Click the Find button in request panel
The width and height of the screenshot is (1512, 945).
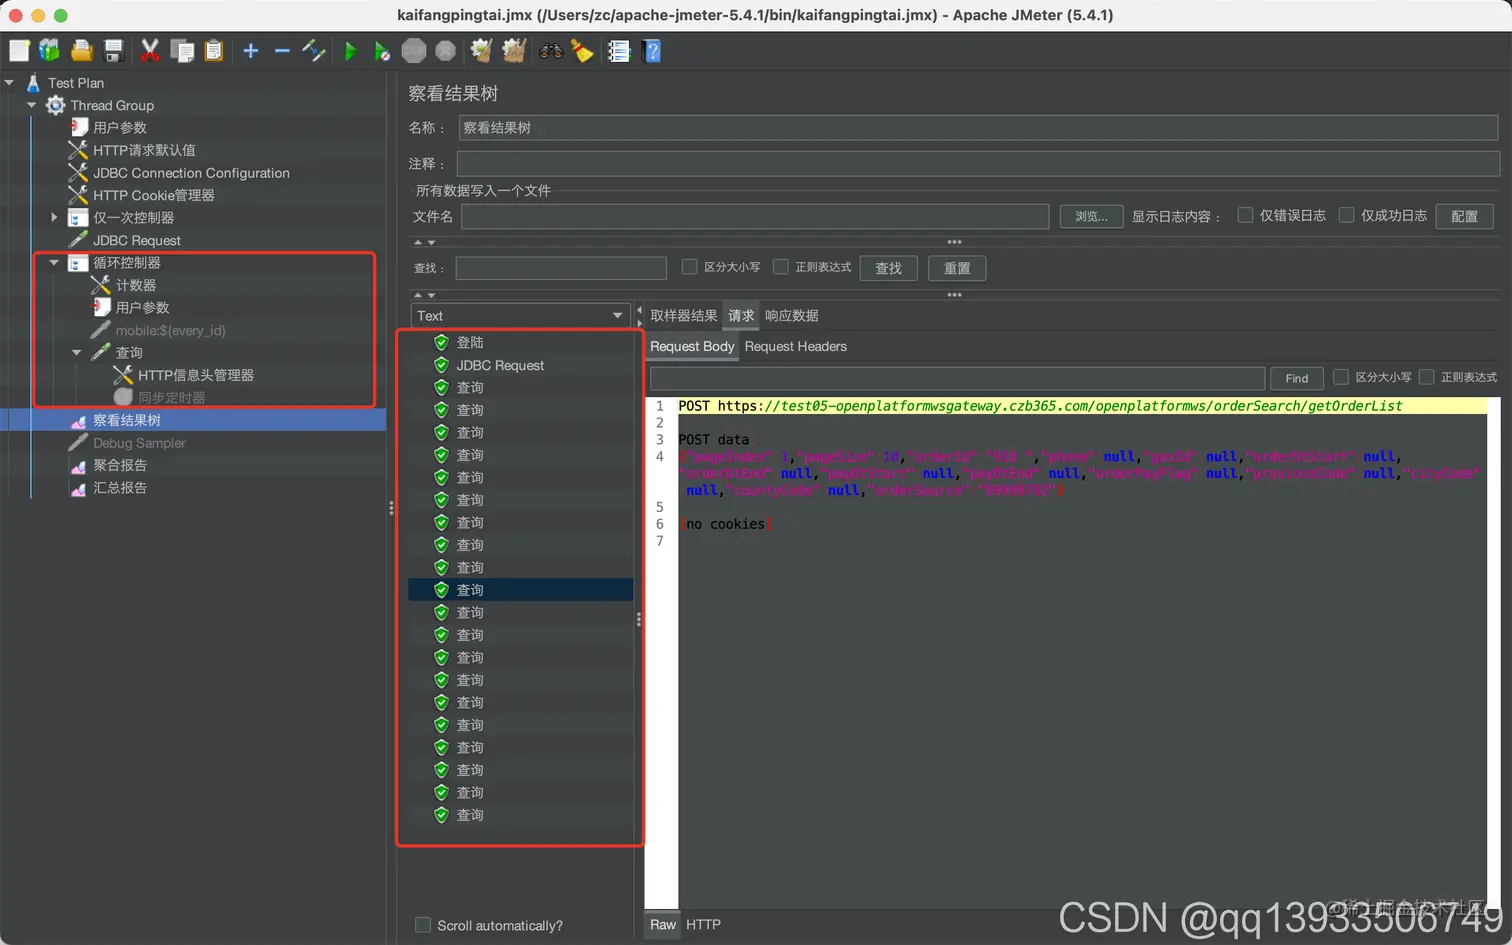[1297, 378]
